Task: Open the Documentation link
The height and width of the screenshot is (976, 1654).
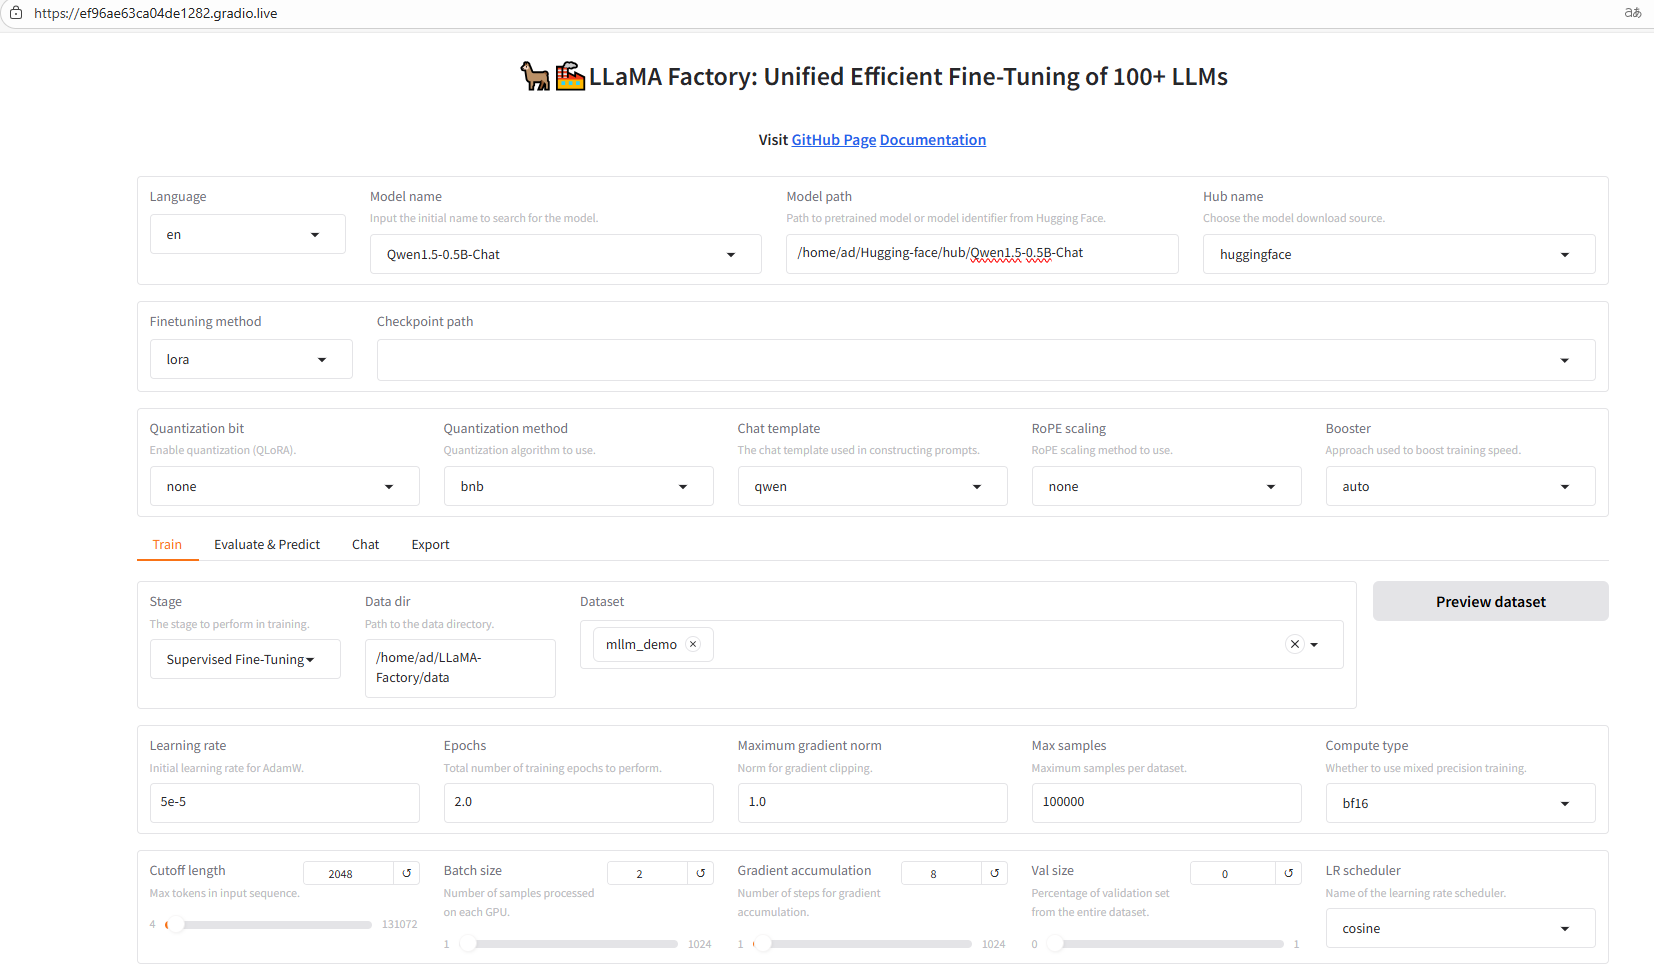Action: (x=933, y=140)
